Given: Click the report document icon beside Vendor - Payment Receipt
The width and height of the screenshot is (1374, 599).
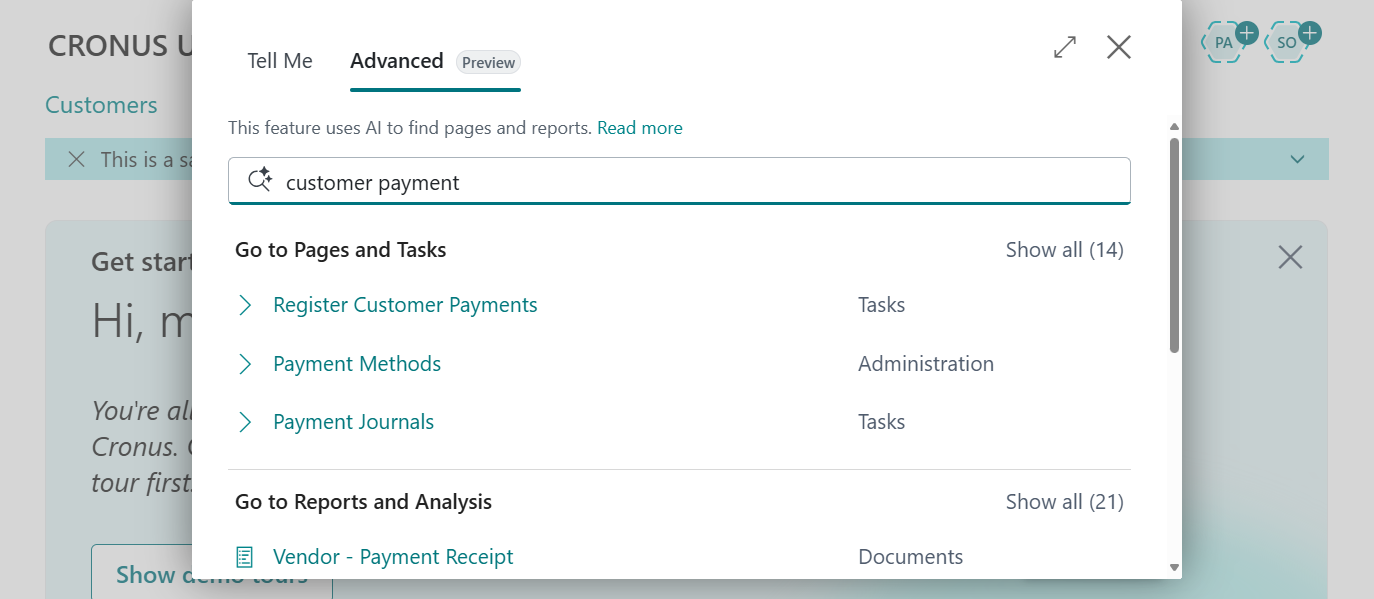Looking at the screenshot, I should [243, 556].
